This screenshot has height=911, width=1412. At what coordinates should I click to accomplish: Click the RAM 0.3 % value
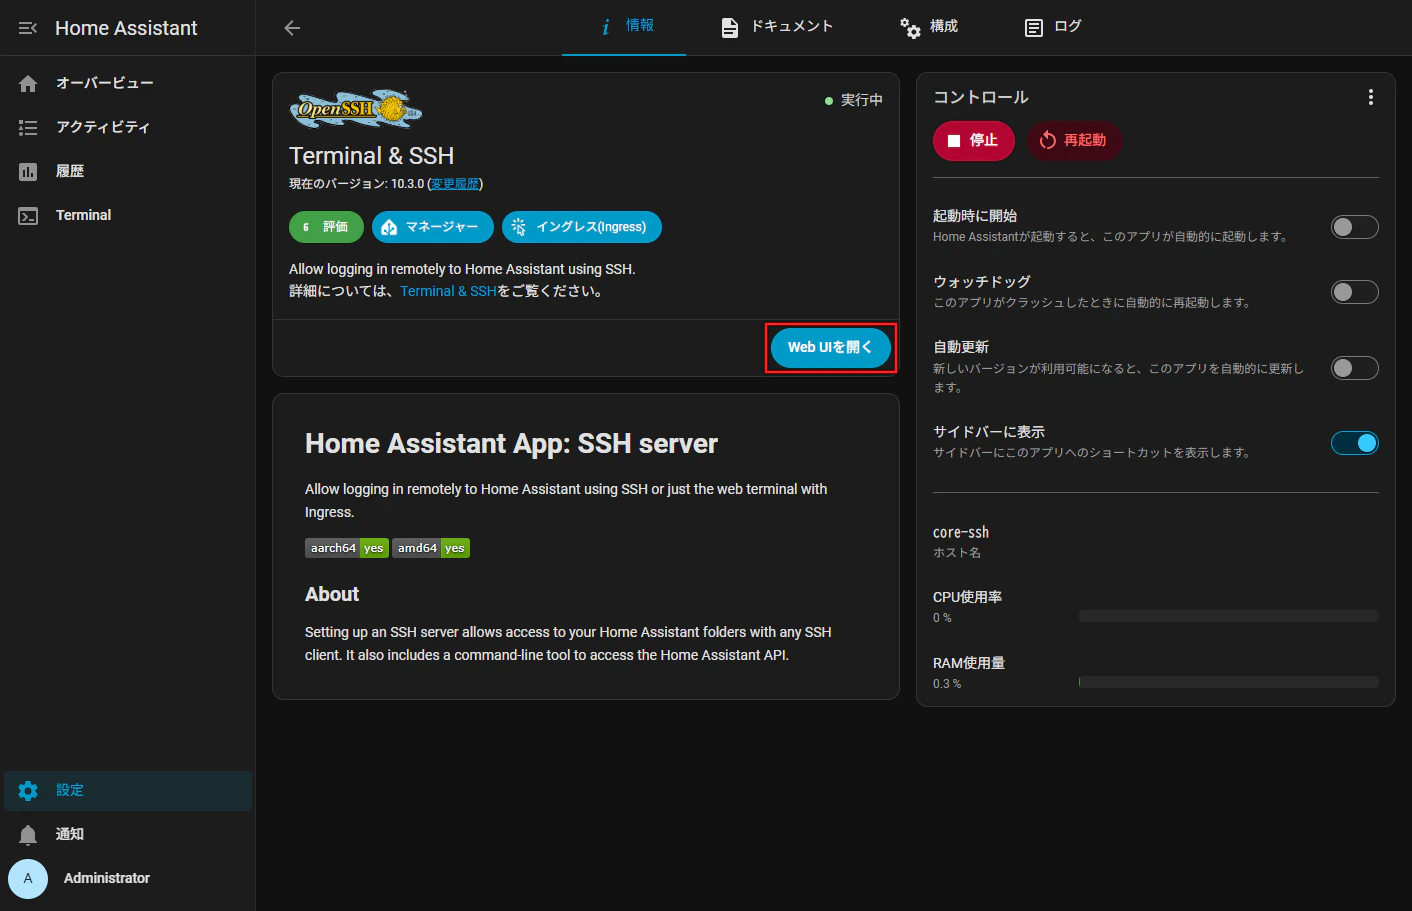947,684
